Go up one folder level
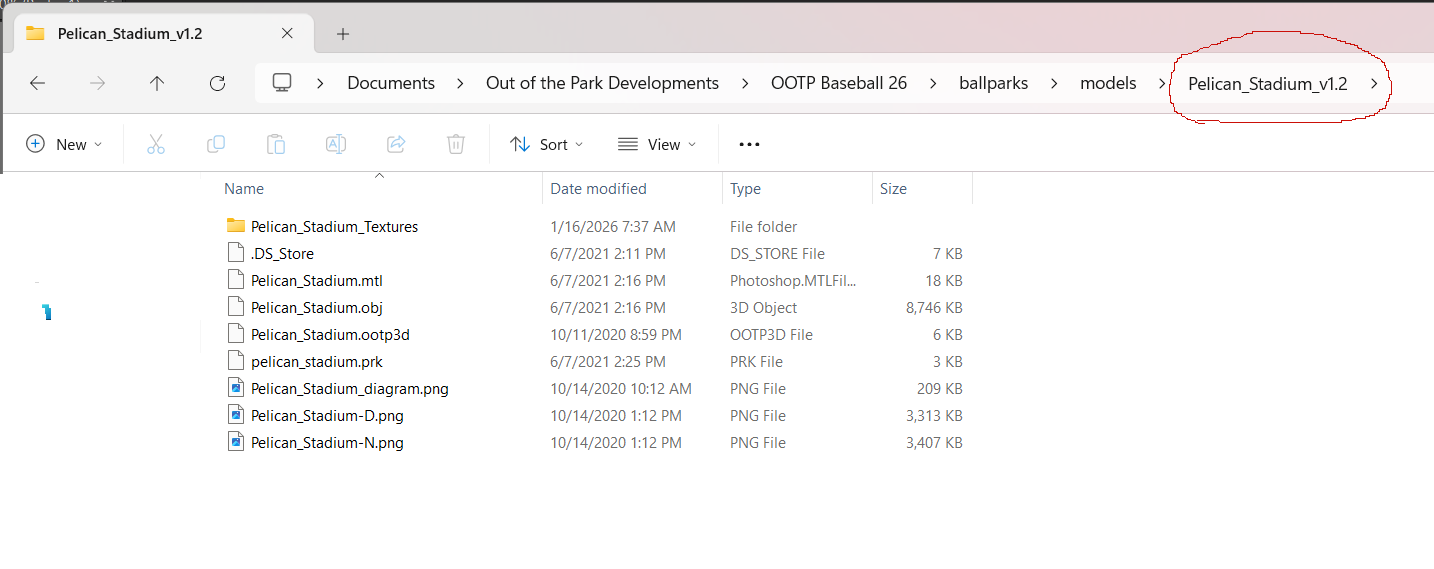This screenshot has width=1434, height=569. coord(157,83)
